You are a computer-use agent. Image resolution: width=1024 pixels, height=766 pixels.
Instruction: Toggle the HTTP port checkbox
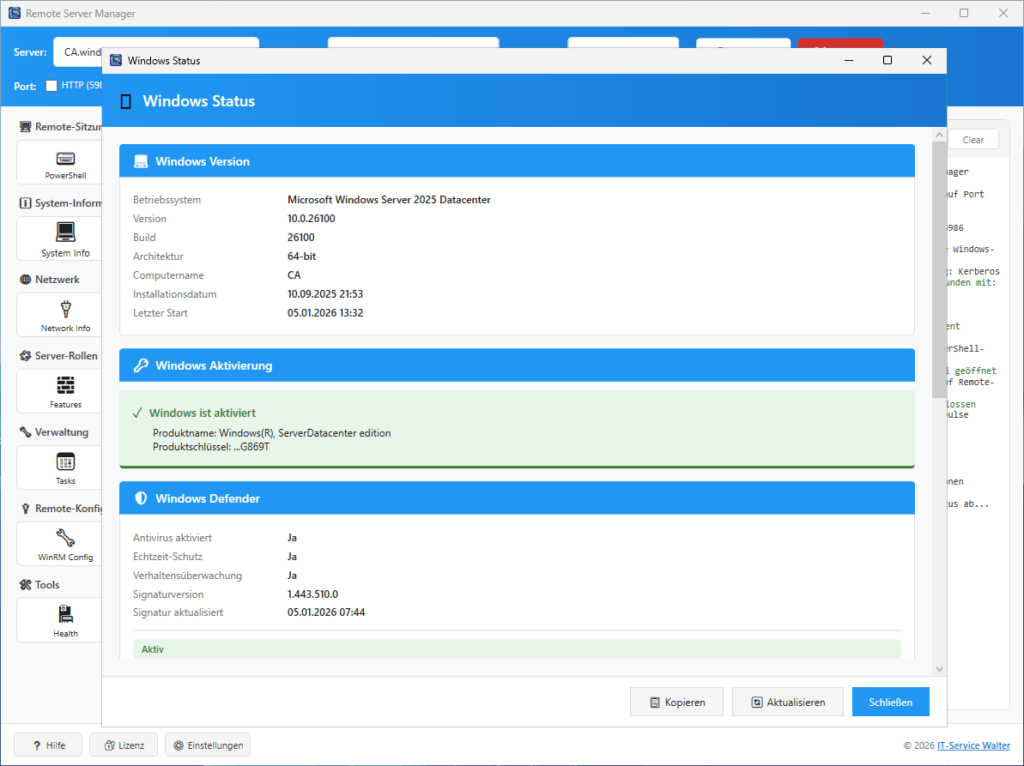pyautogui.click(x=51, y=86)
